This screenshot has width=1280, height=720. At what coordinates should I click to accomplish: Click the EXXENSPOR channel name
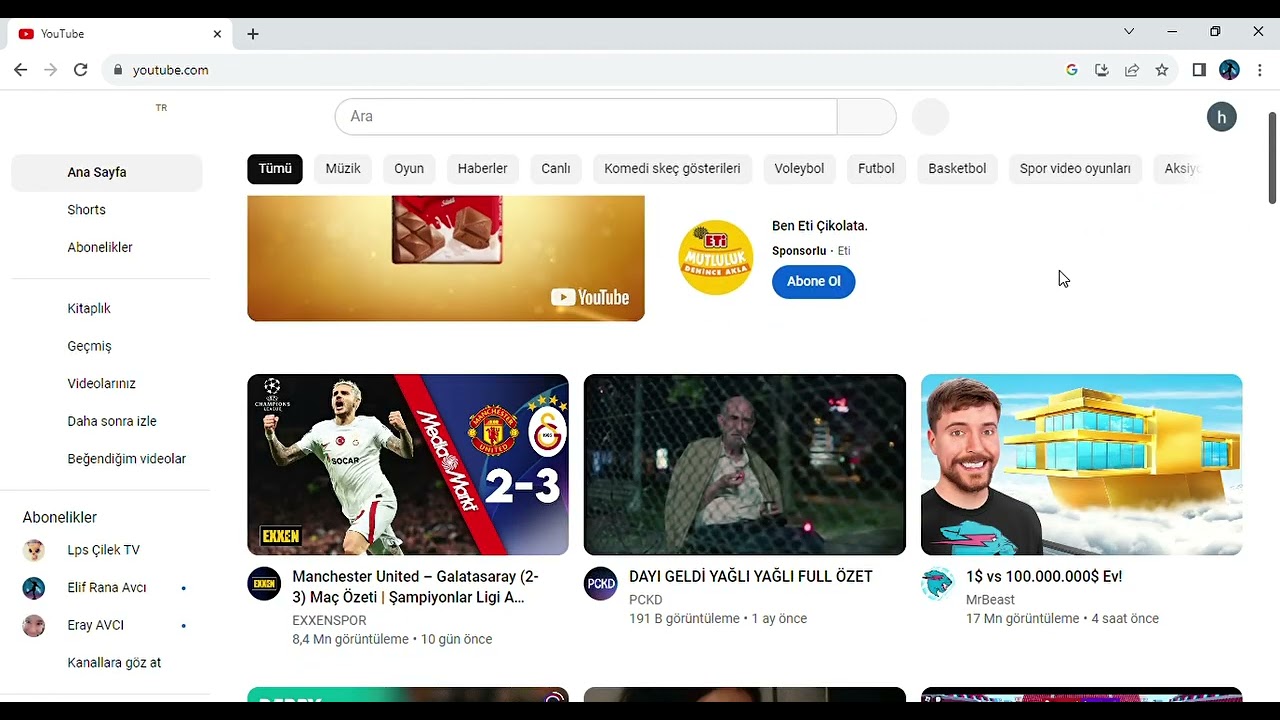coord(329,620)
